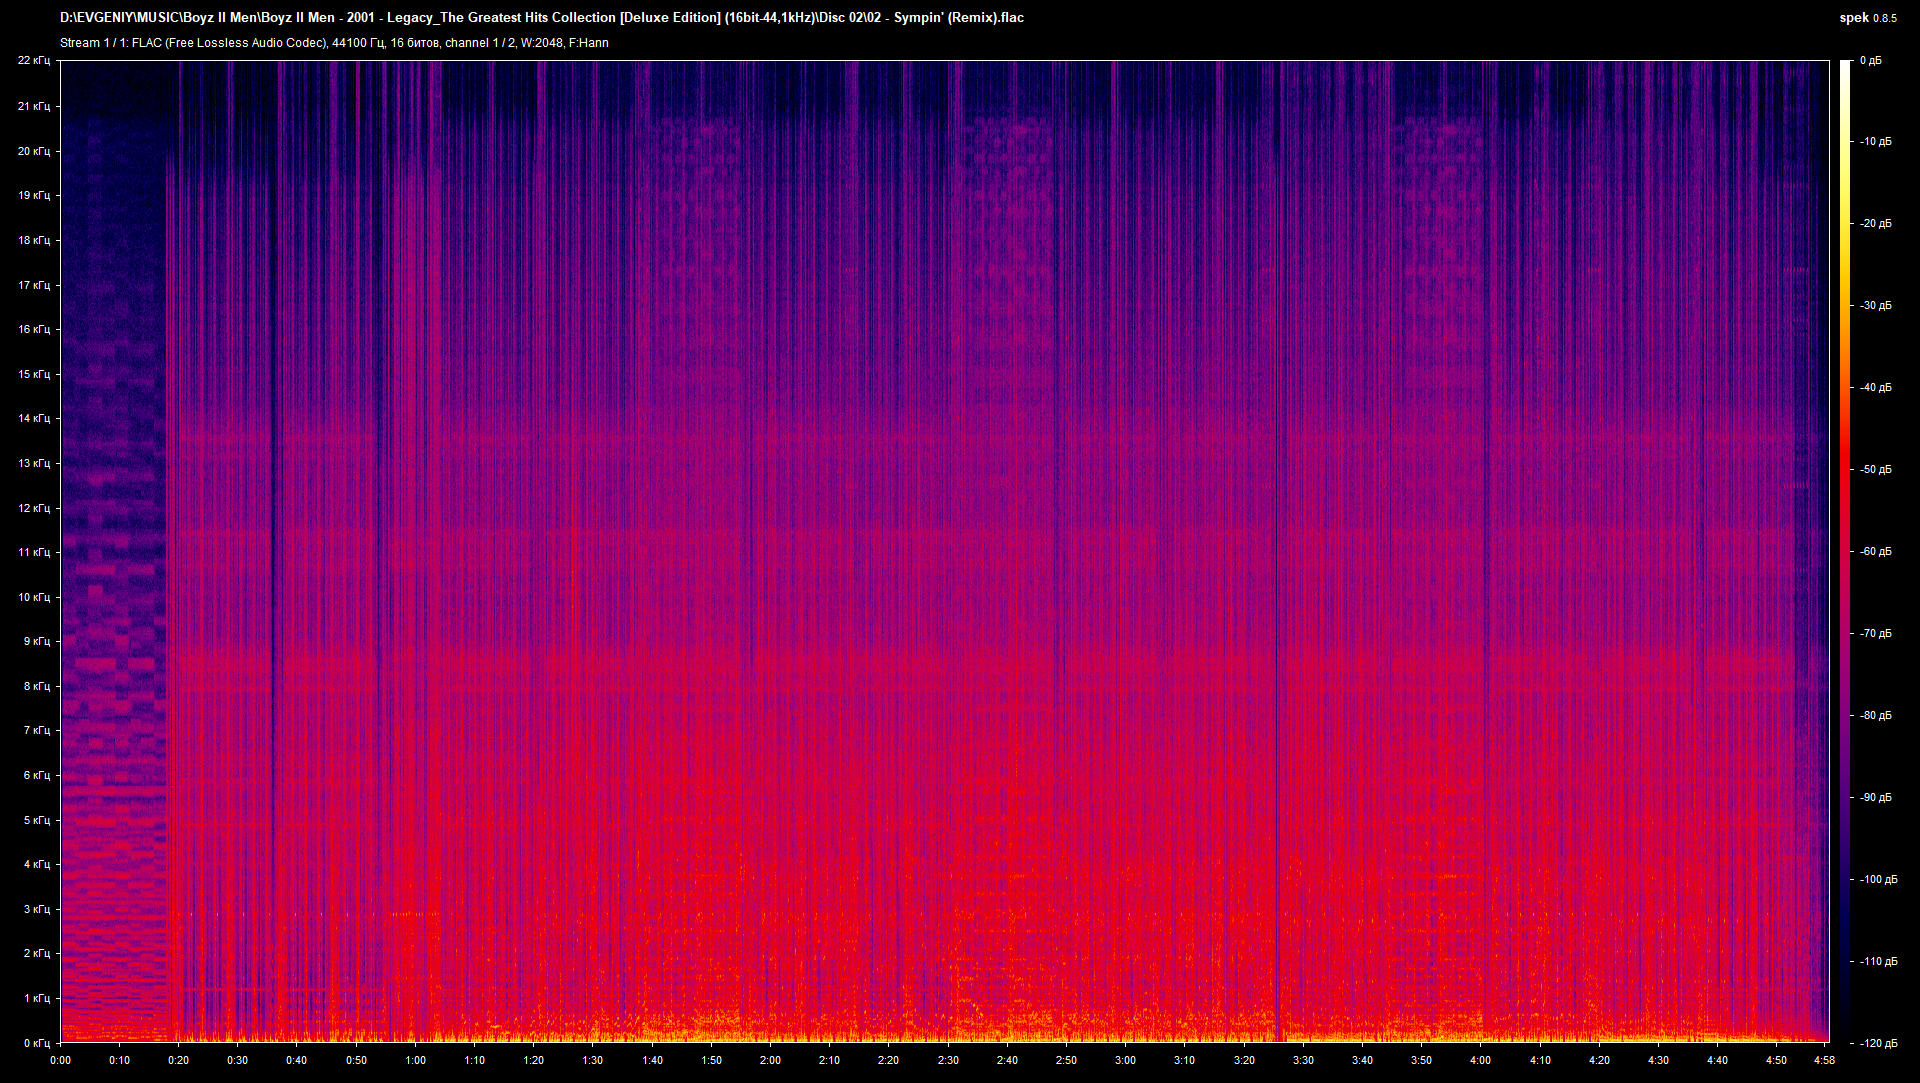Click the 11 кГц frequency axis label
Image resolution: width=1920 pixels, height=1083 pixels.
tap(37, 551)
